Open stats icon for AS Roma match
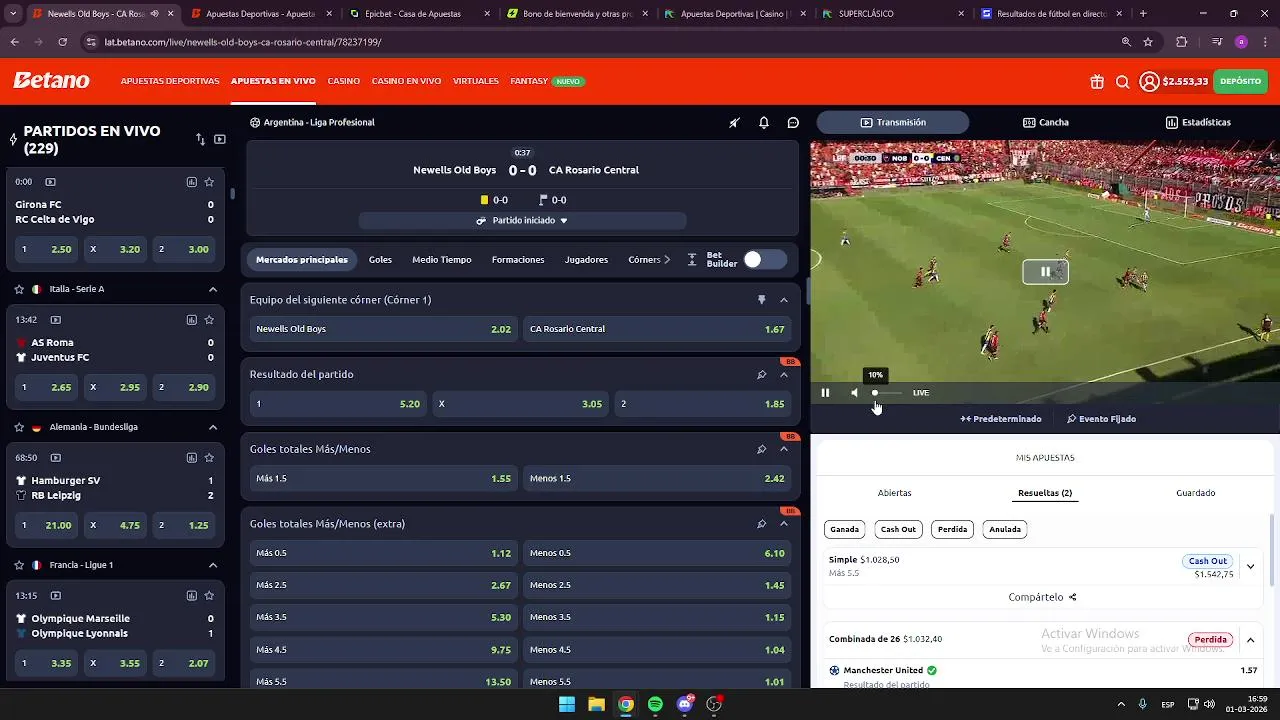Image resolution: width=1280 pixels, height=720 pixels. click(191, 320)
